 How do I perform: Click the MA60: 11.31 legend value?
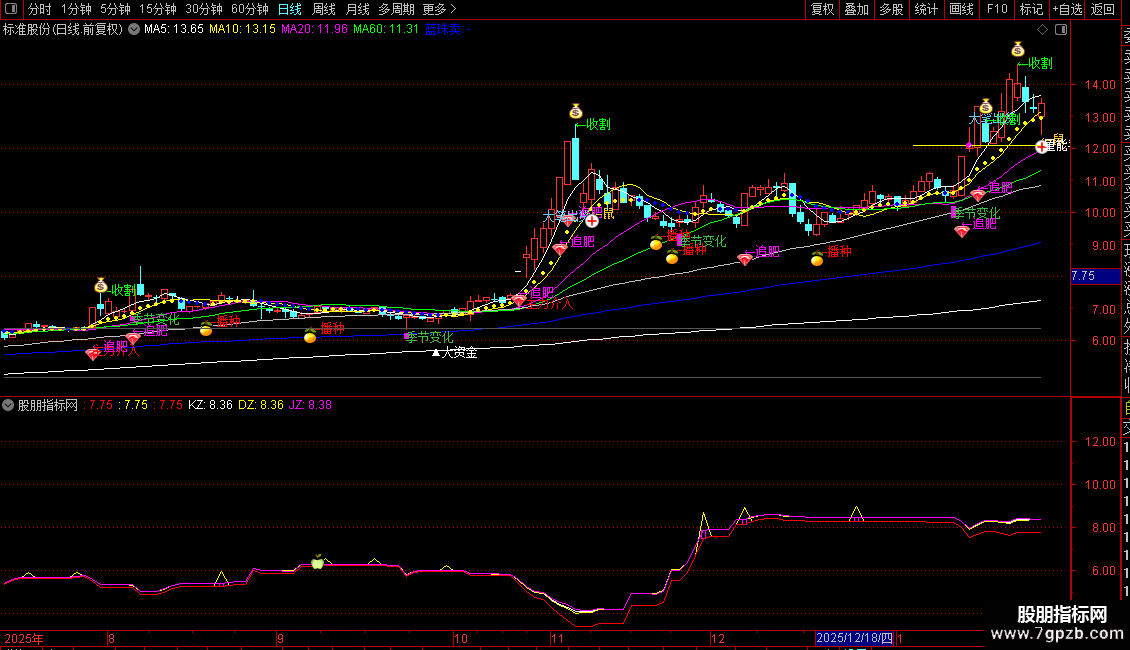[386, 30]
